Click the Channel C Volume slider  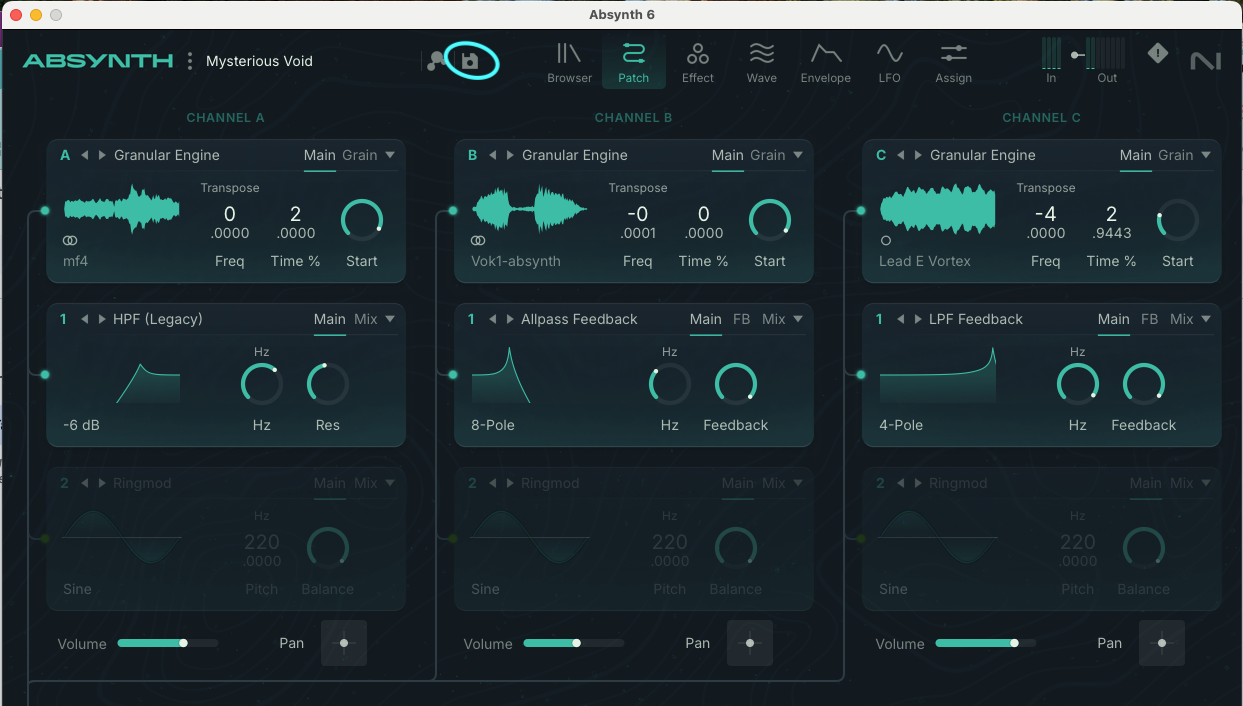[986, 643]
